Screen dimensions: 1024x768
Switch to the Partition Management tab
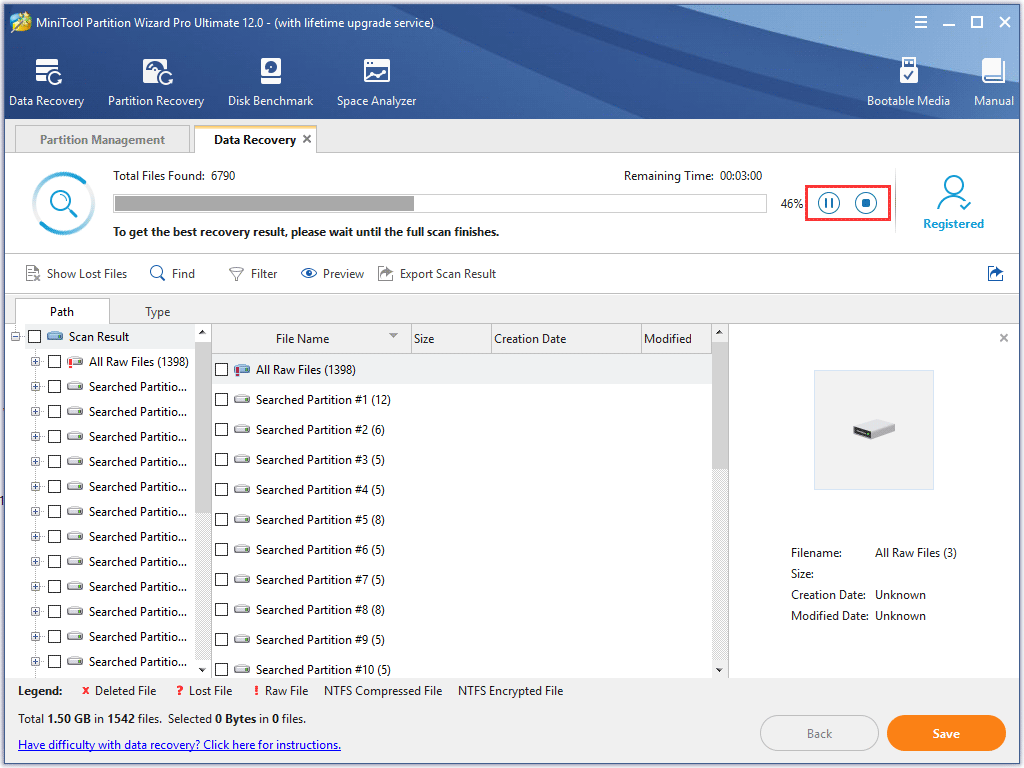102,140
